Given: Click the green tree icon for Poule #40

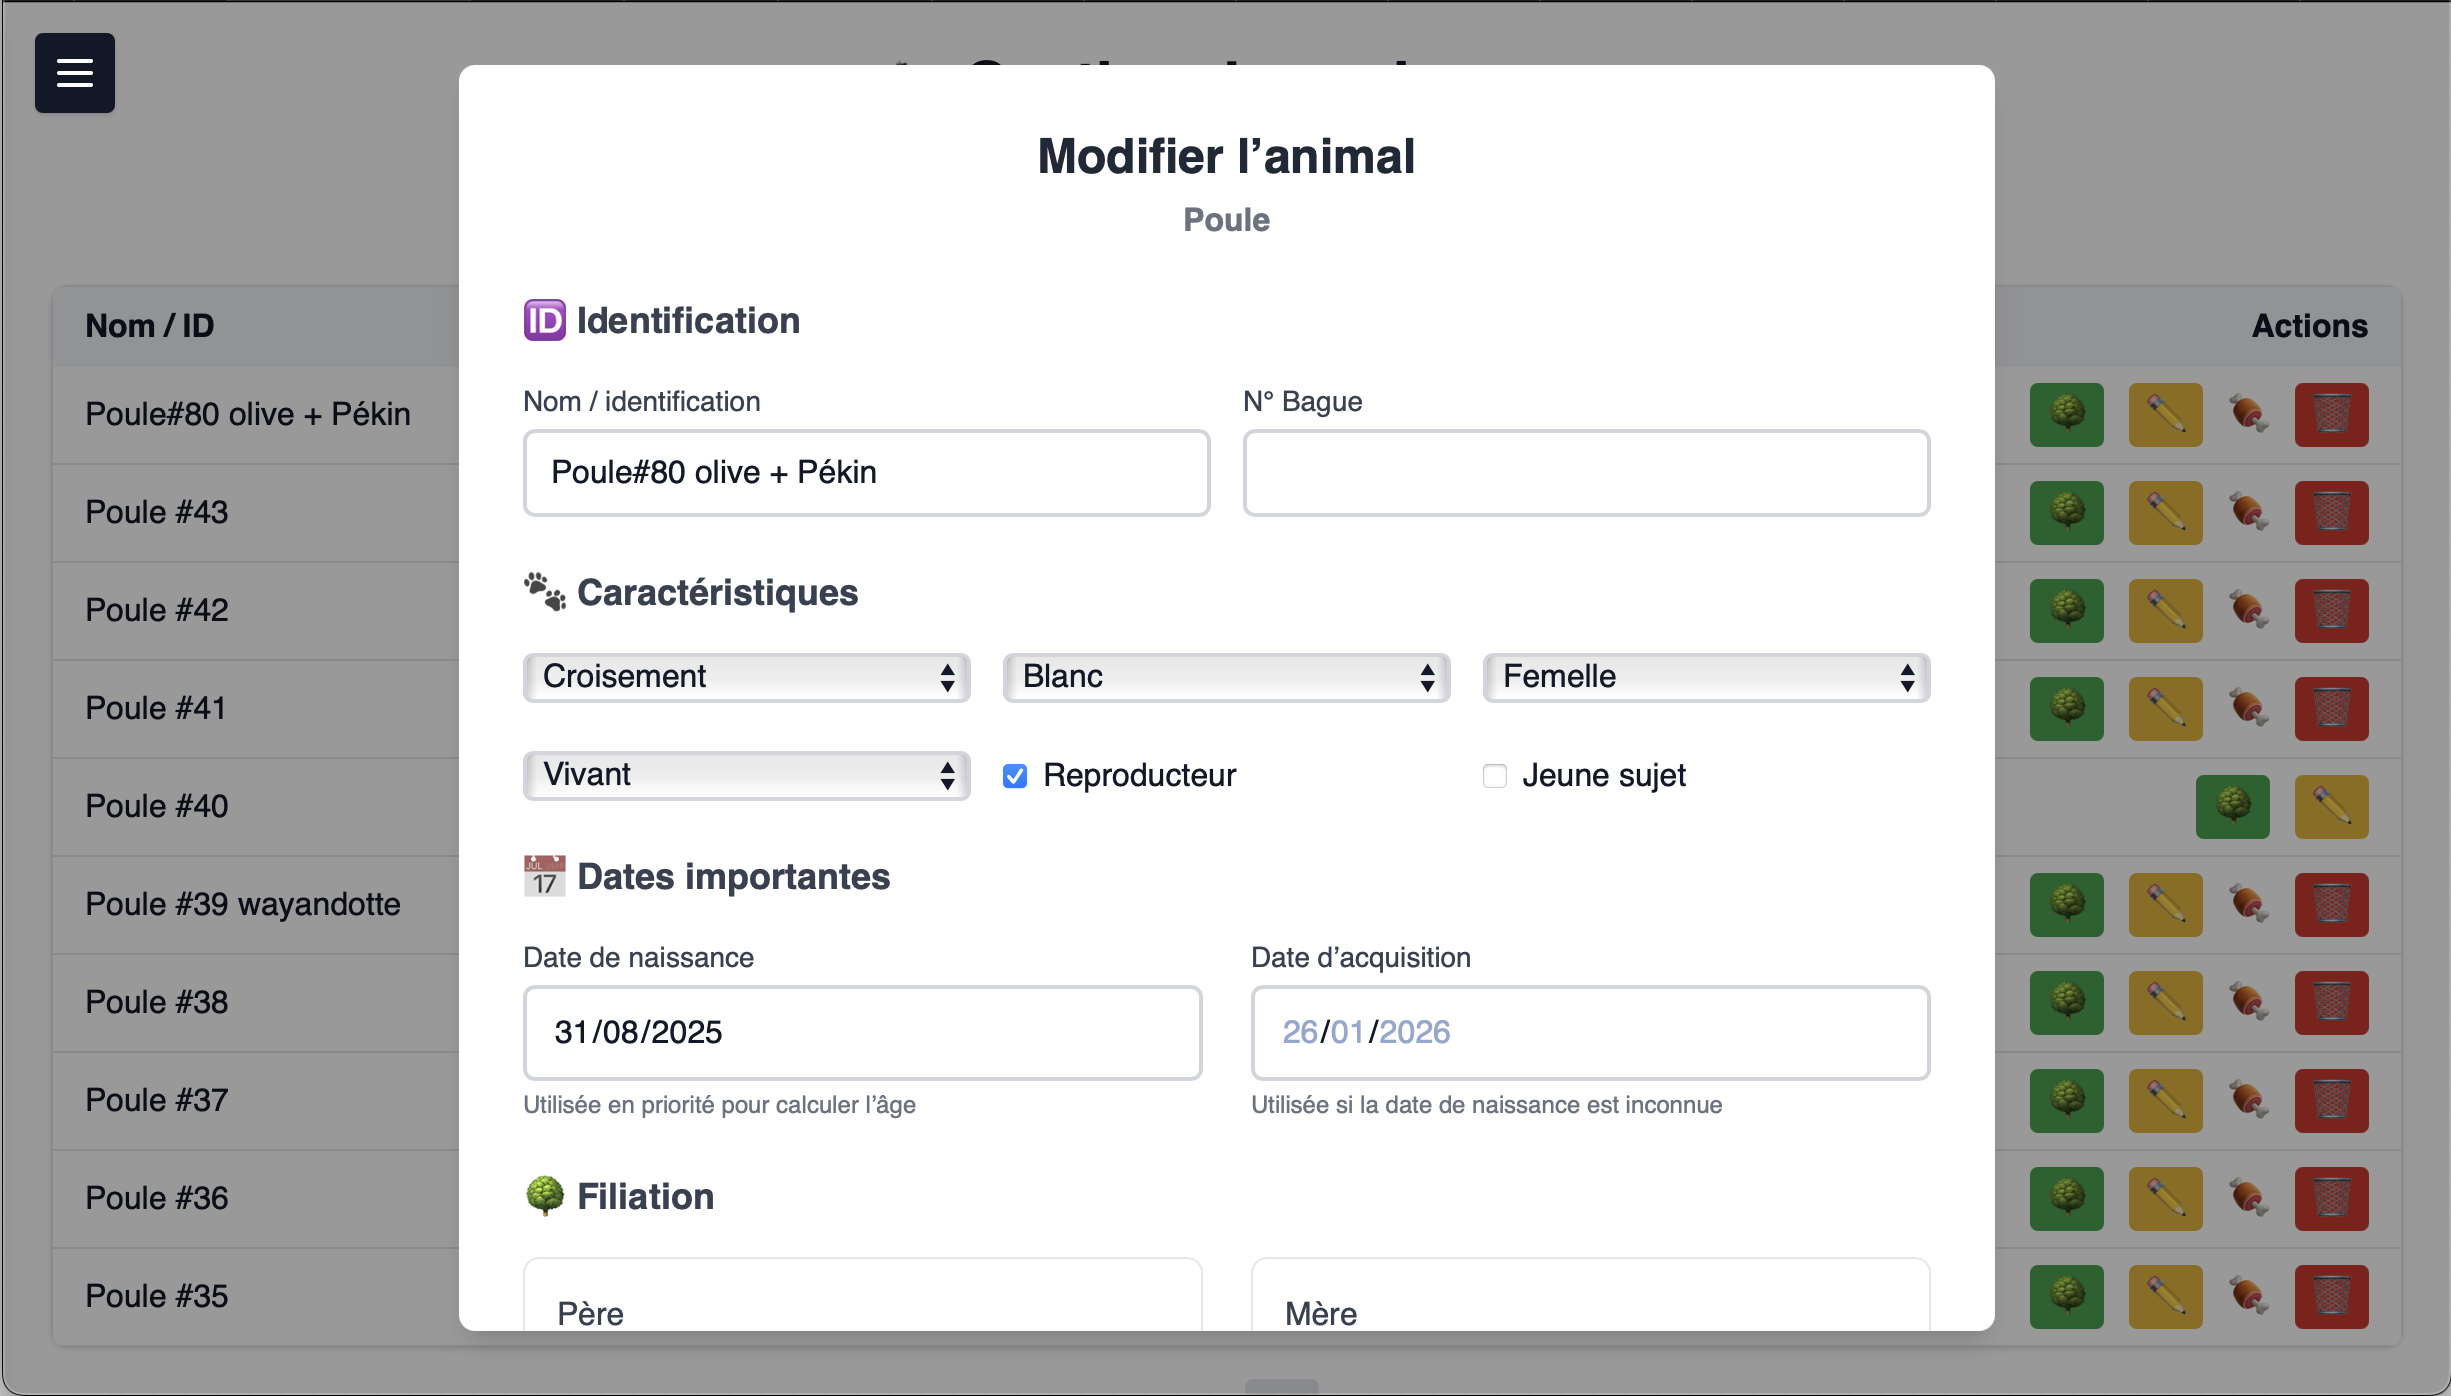Looking at the screenshot, I should [x=2232, y=806].
